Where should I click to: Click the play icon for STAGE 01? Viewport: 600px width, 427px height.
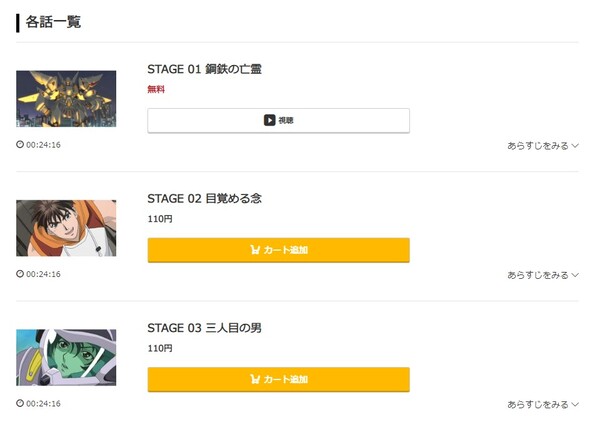click(270, 120)
